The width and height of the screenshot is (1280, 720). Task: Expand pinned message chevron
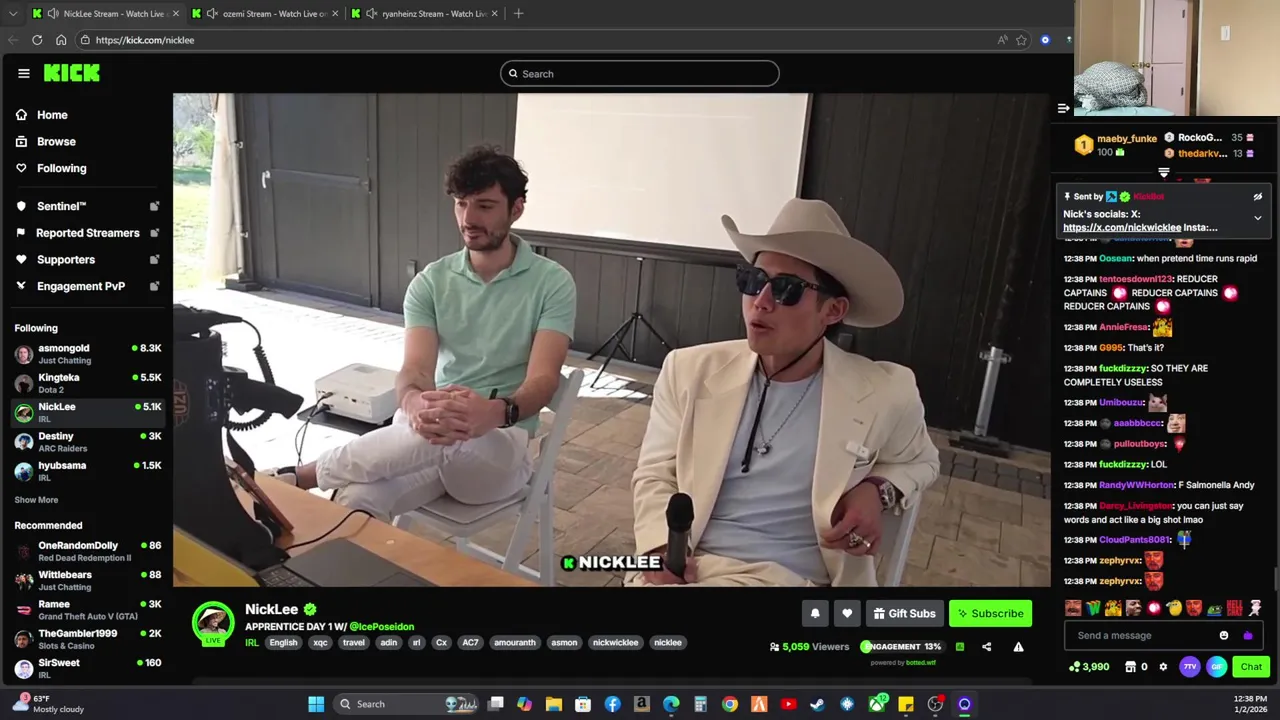pos(1257,218)
